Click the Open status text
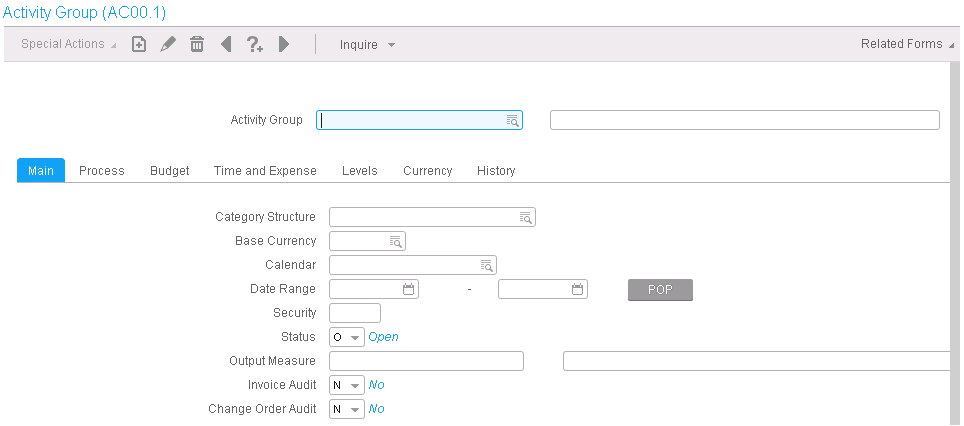 click(383, 337)
